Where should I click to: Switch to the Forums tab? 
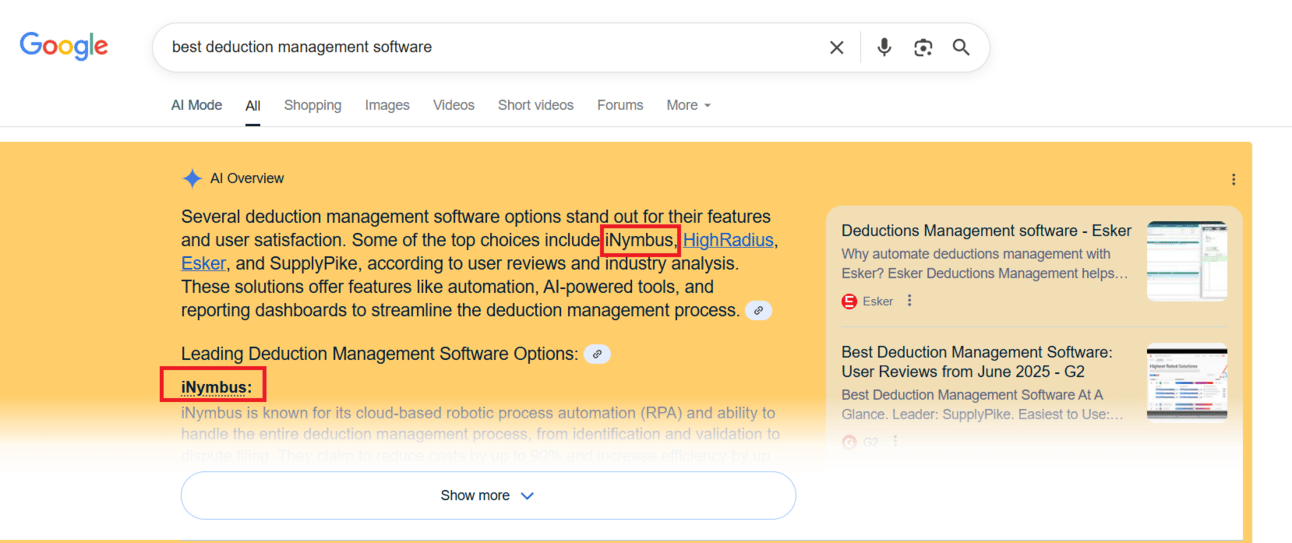(x=620, y=105)
